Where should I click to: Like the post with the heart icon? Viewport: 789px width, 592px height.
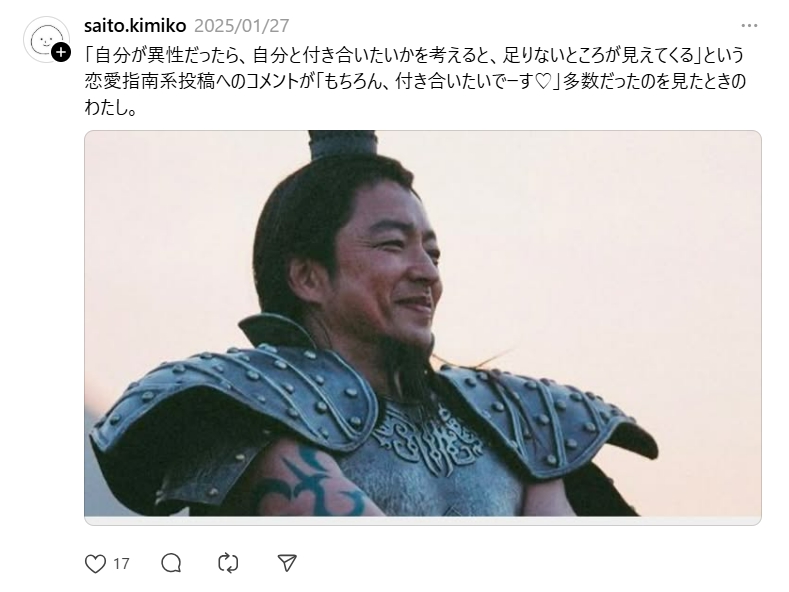(95, 563)
